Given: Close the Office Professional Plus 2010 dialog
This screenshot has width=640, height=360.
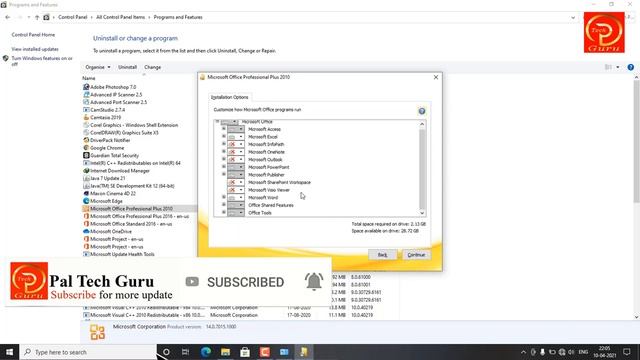Looking at the screenshot, I should tap(436, 77).
